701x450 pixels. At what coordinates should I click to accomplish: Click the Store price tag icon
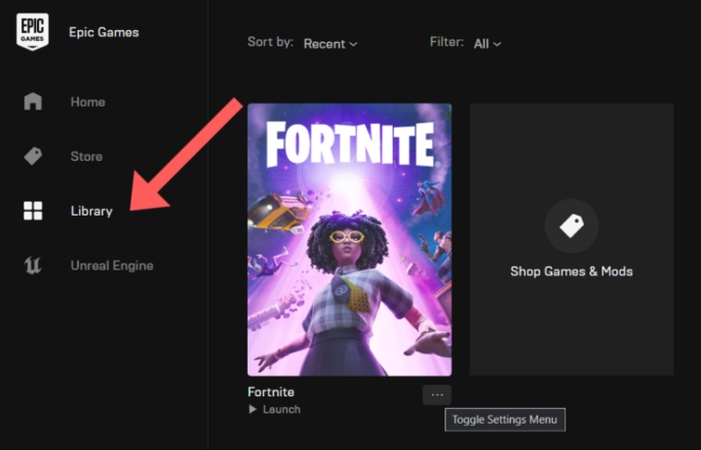(33, 156)
